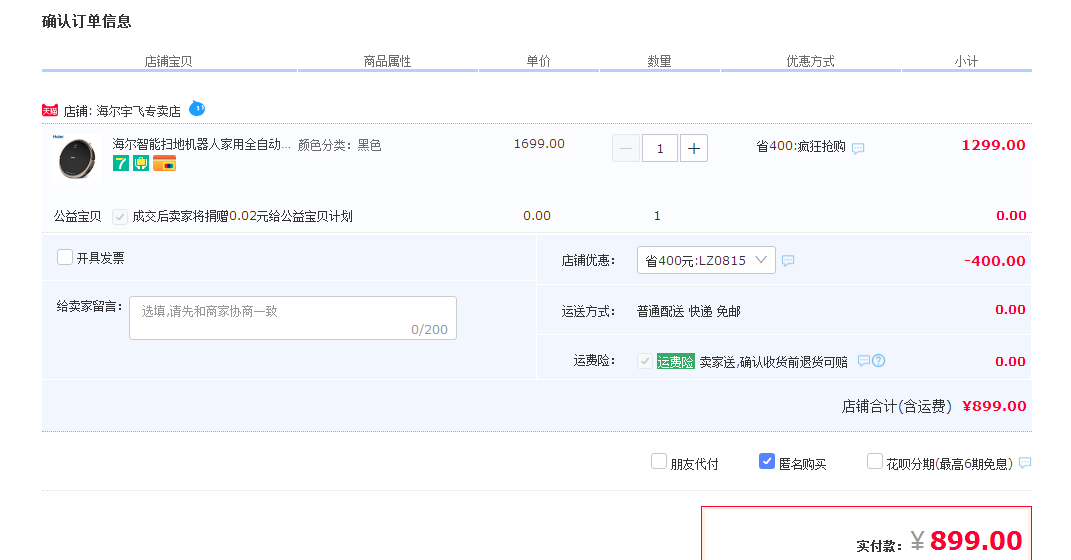
Task: Click the credit card payment badge icon
Action: pos(164,163)
